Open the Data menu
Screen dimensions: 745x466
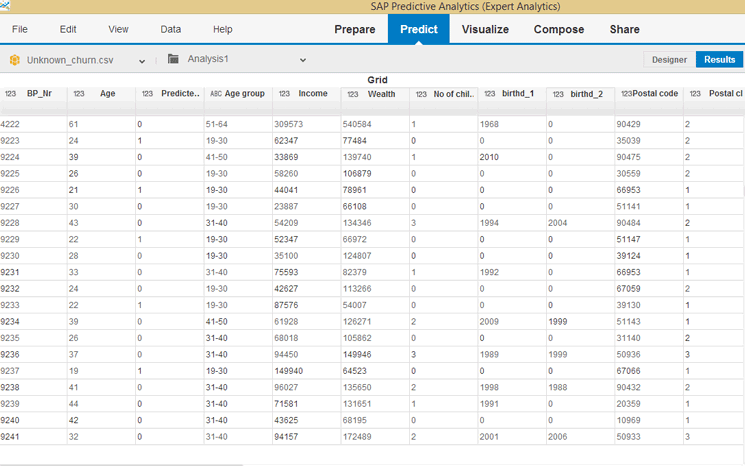(x=171, y=29)
